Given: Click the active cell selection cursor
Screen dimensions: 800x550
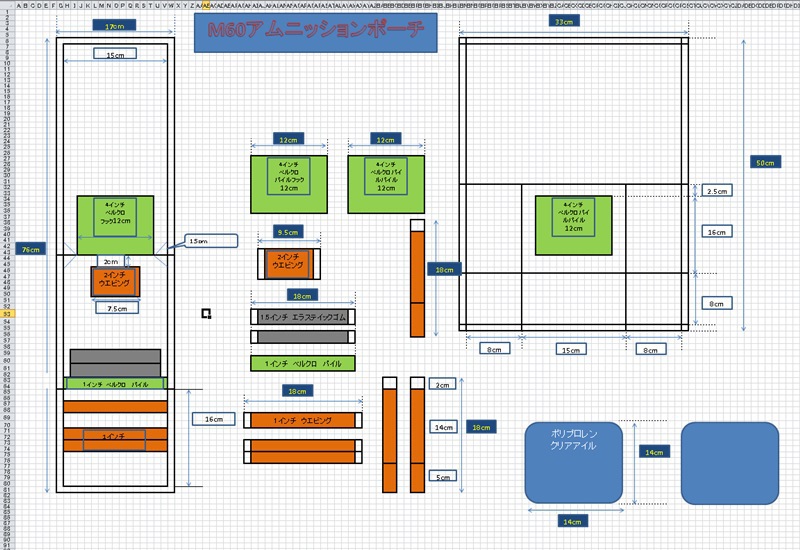Looking at the screenshot, I should click(x=206, y=313).
